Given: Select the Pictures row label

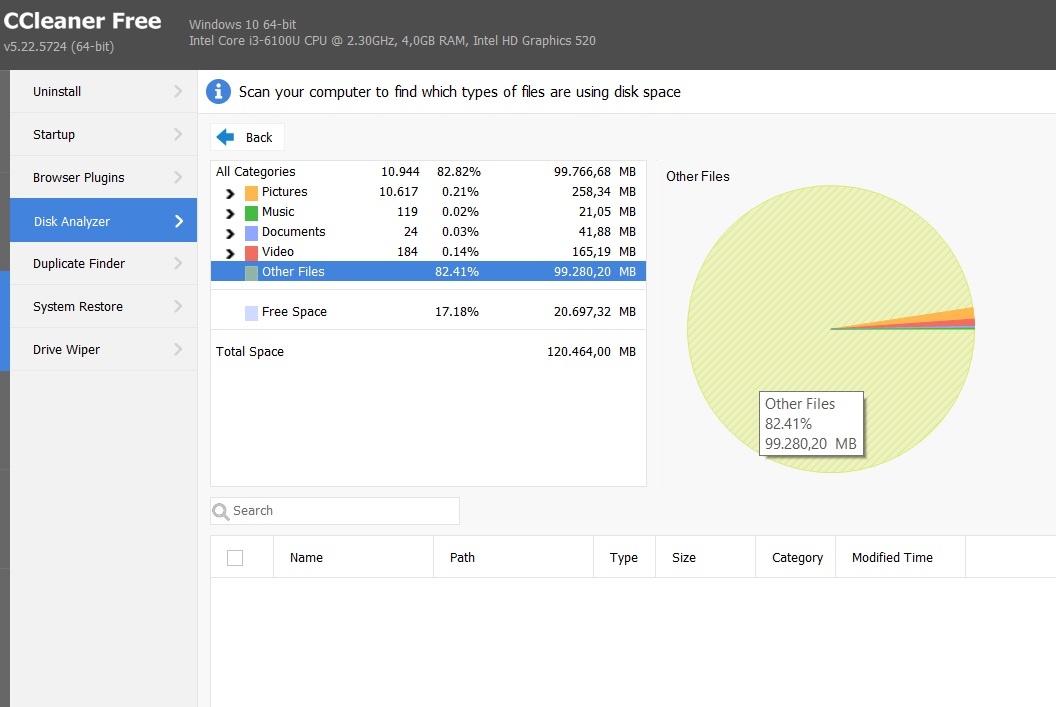Looking at the screenshot, I should point(284,192).
